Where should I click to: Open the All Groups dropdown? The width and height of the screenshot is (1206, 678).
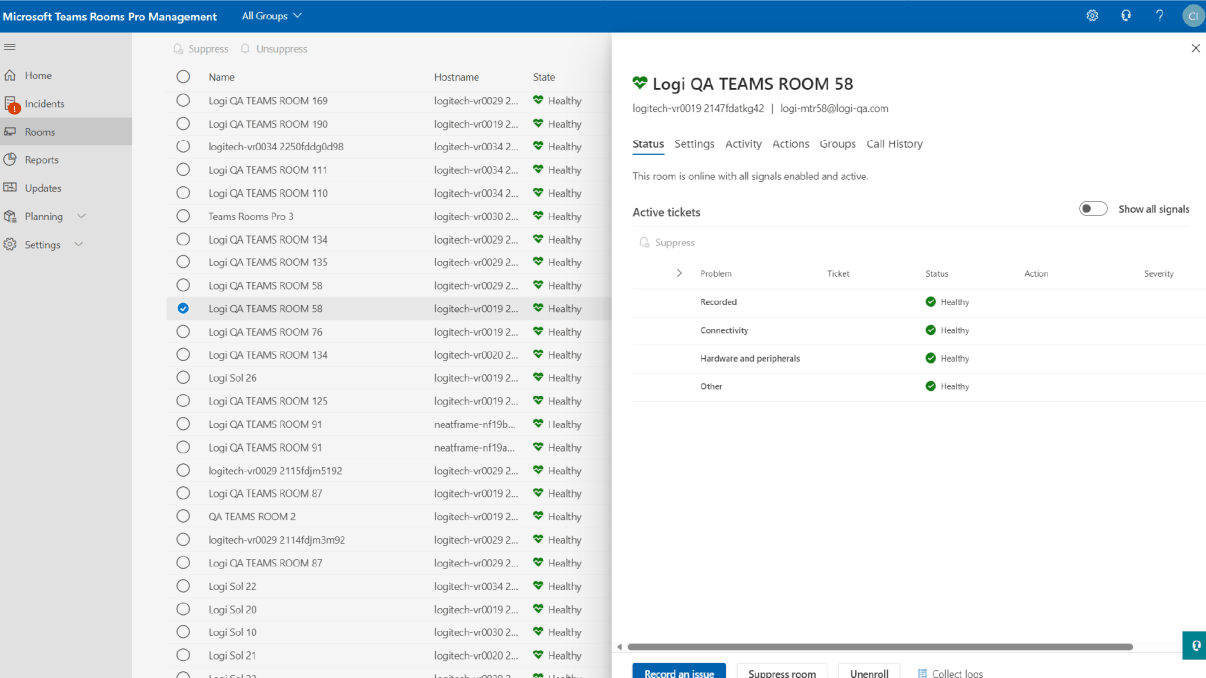[272, 16]
